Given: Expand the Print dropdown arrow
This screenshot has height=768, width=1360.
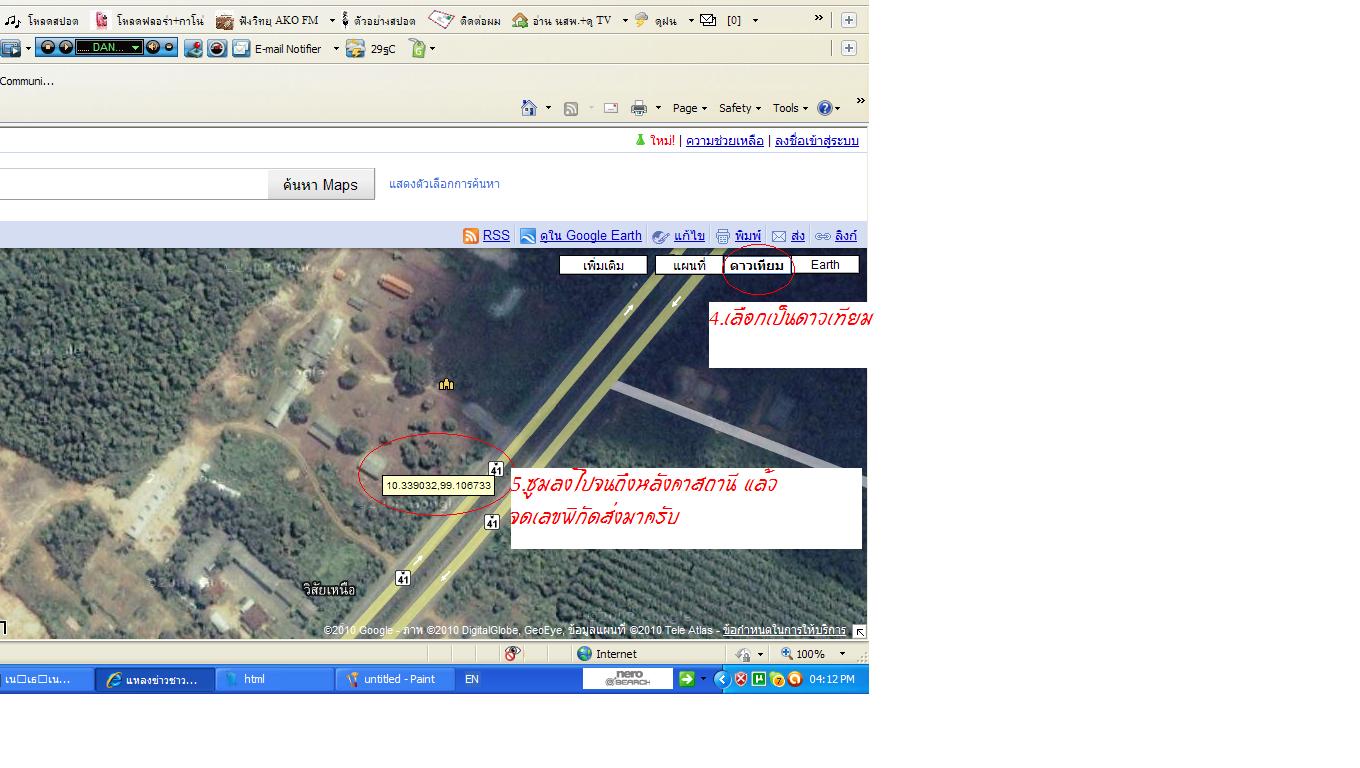Looking at the screenshot, I should pyautogui.click(x=658, y=108).
